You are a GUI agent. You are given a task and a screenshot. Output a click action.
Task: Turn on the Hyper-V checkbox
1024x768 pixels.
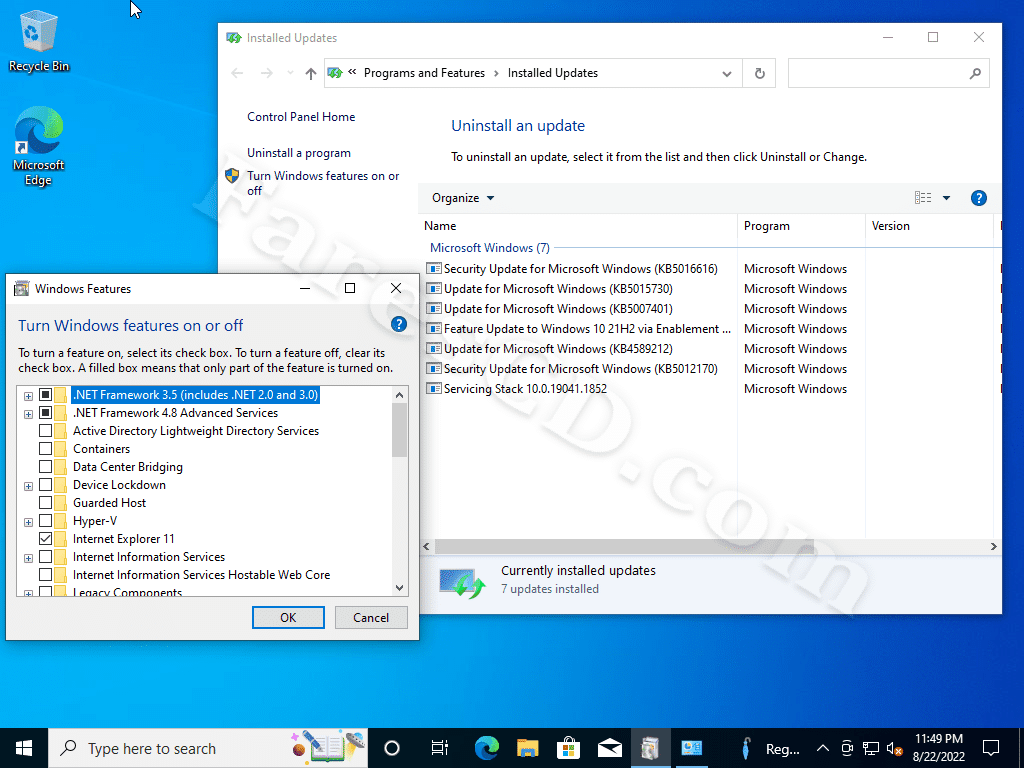click(x=45, y=520)
